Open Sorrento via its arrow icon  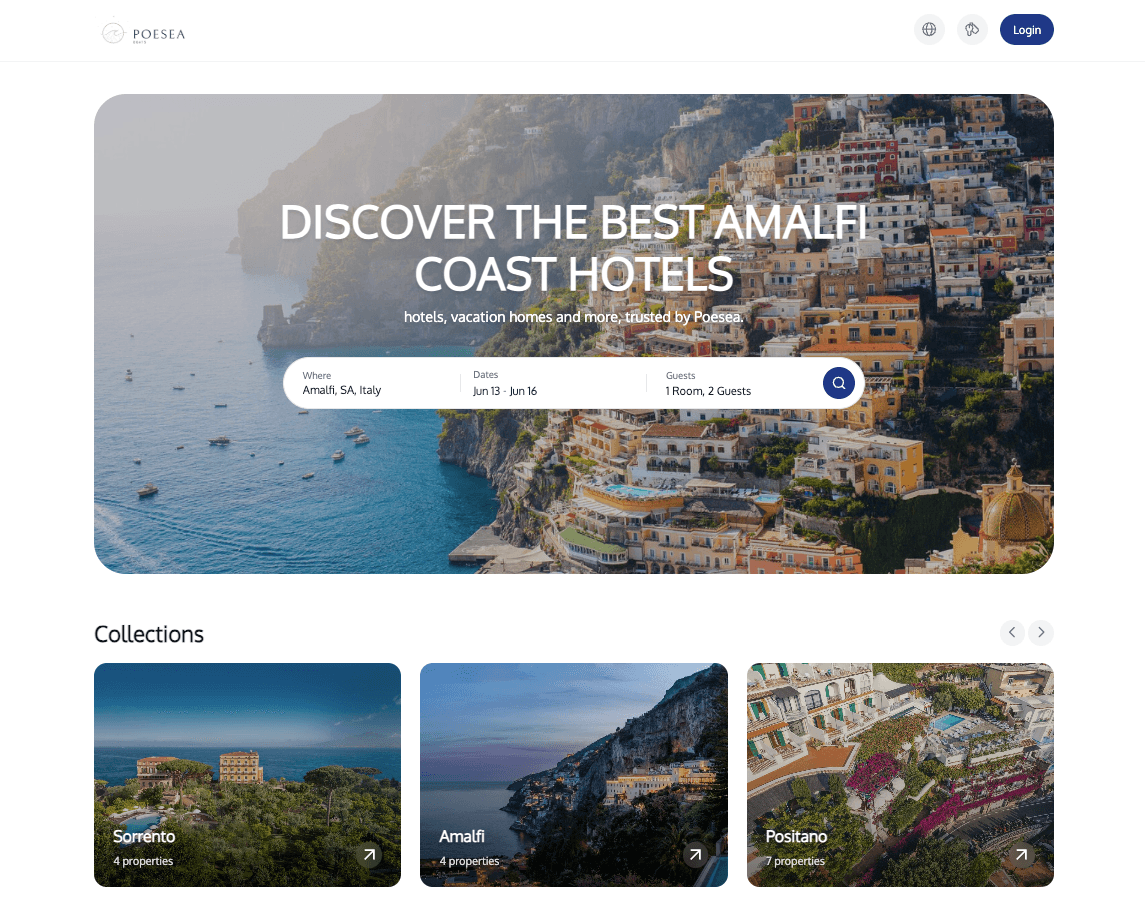(x=369, y=854)
